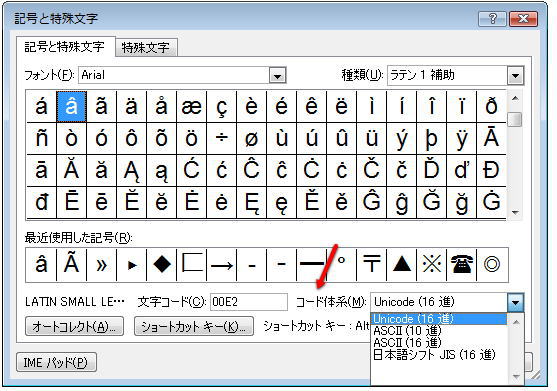Choose the black up-pointing triangle recent symbol

point(401,265)
